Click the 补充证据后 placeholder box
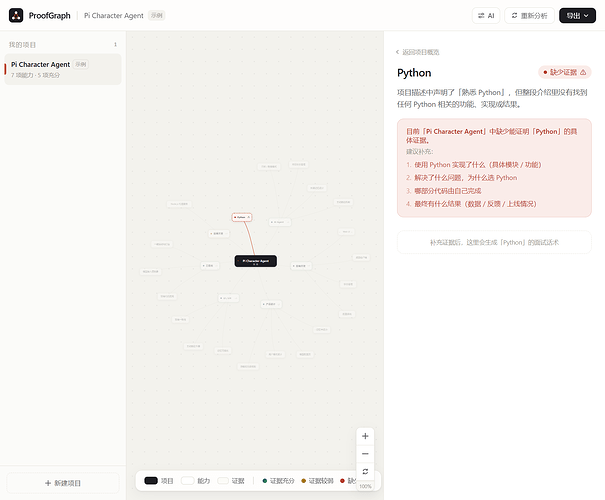 pos(494,242)
